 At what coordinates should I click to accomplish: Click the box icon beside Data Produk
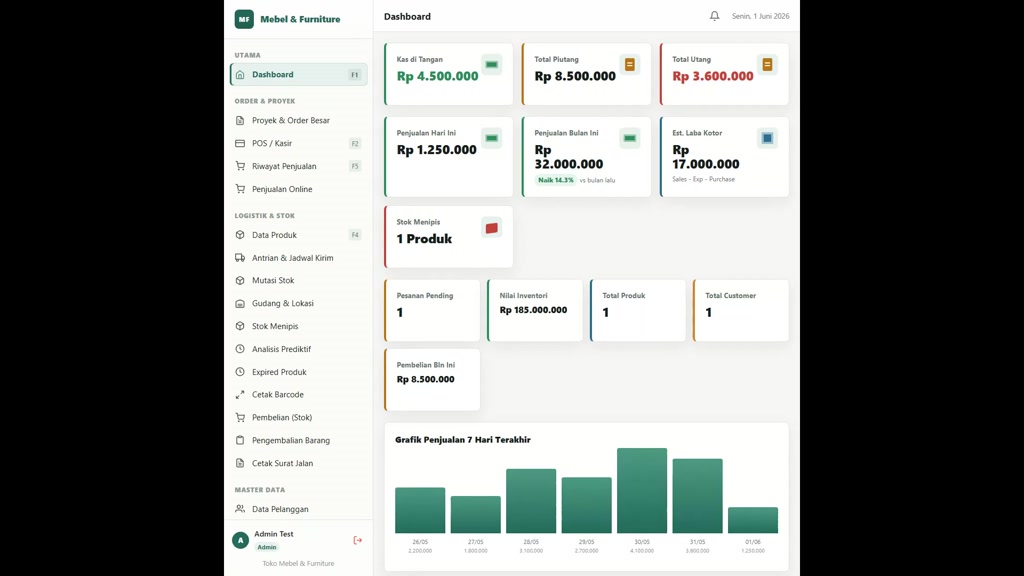[240, 234]
